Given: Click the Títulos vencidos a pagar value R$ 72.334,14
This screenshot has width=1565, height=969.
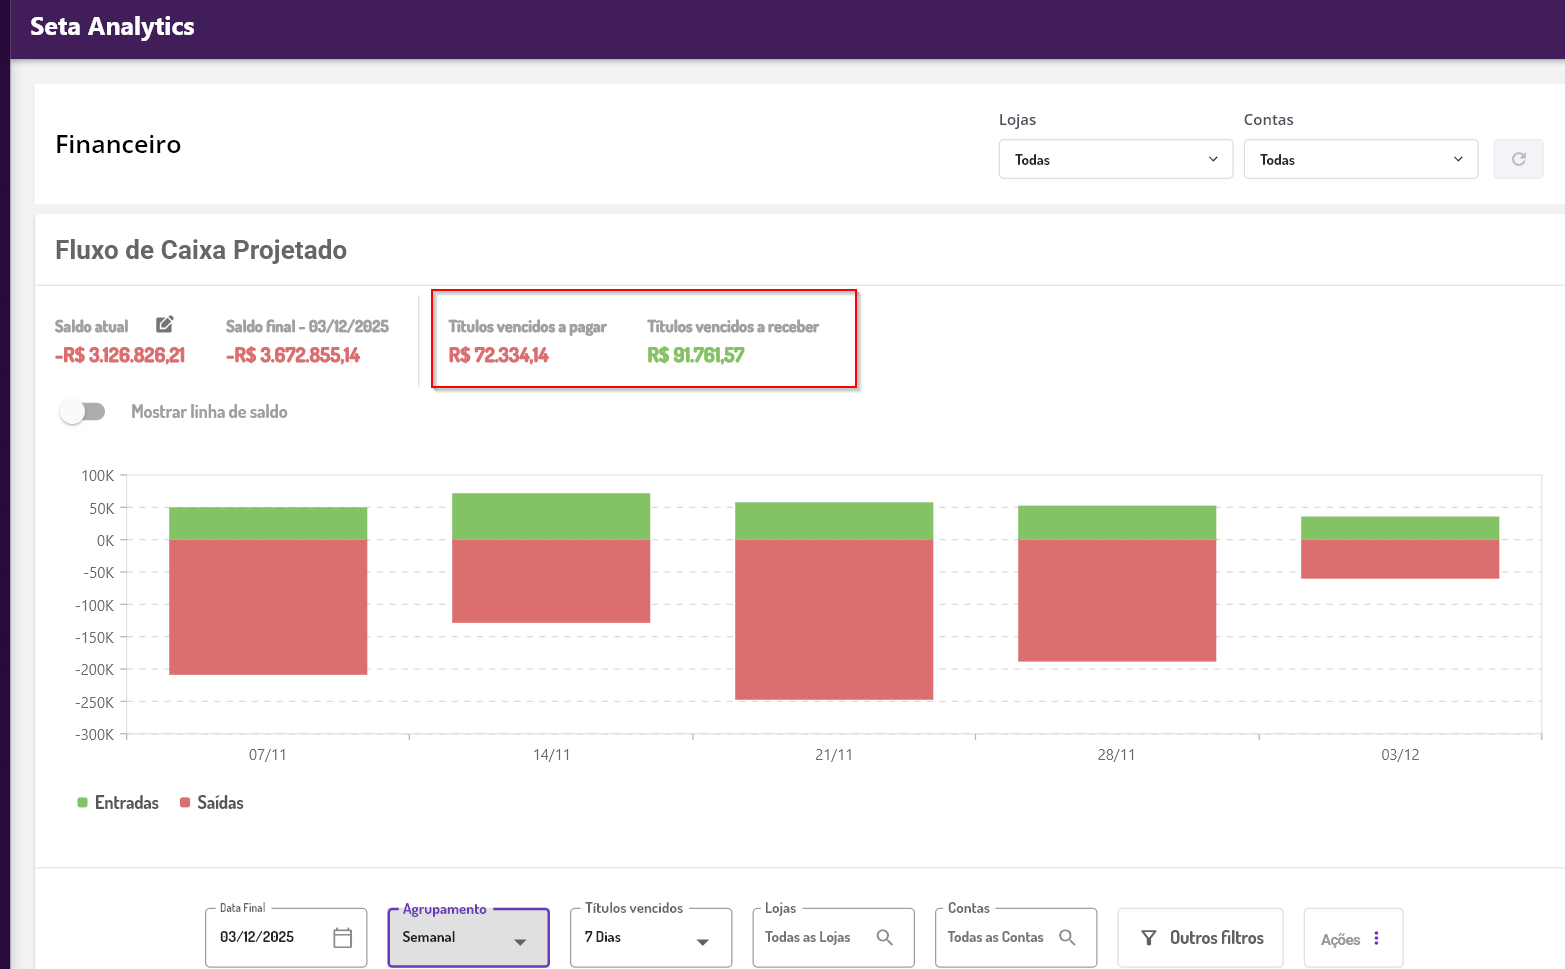Looking at the screenshot, I should pyautogui.click(x=499, y=355).
